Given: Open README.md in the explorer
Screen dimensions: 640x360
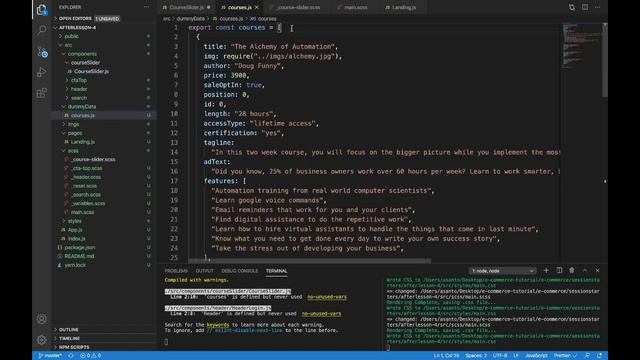Looking at the screenshot, I should tap(79, 256).
